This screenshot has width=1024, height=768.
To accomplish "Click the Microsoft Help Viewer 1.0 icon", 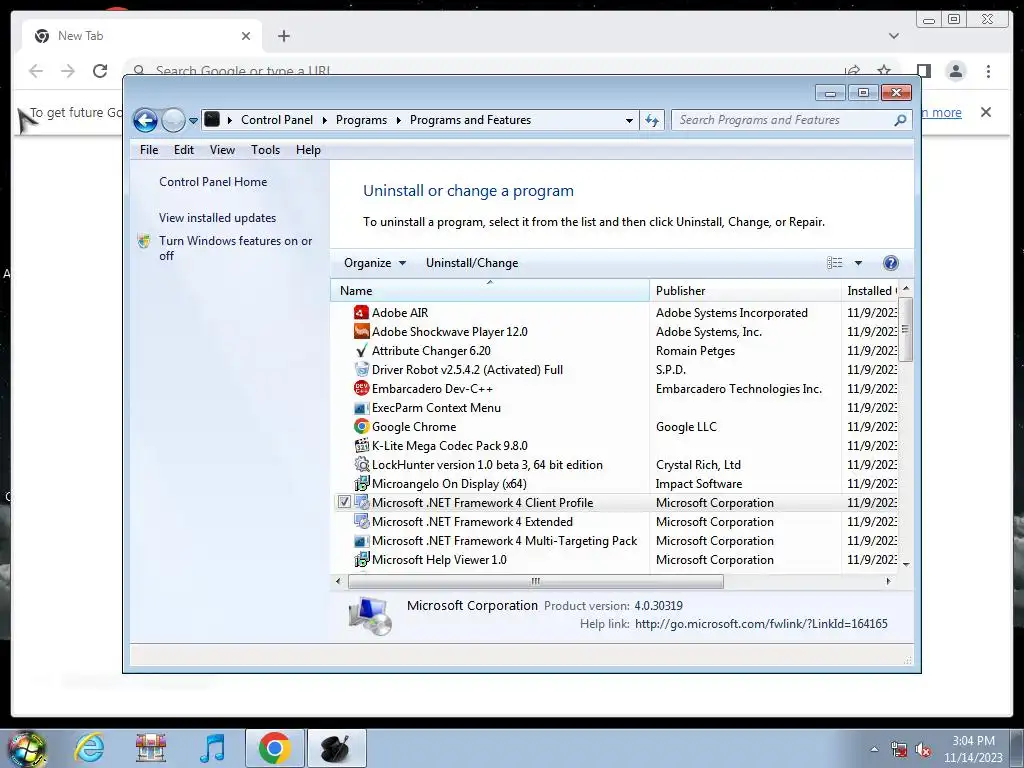I will click(361, 560).
